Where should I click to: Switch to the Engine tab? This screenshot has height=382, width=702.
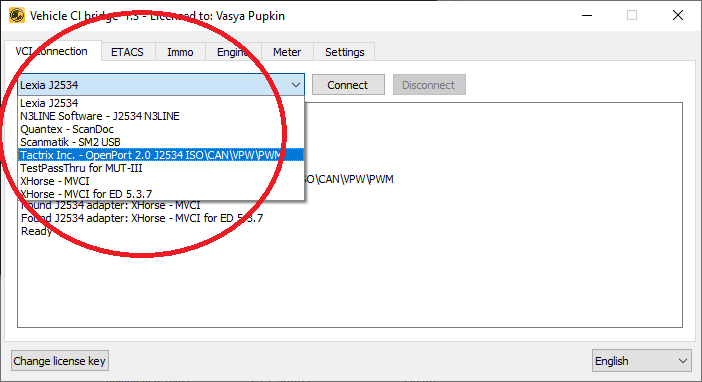pos(233,52)
